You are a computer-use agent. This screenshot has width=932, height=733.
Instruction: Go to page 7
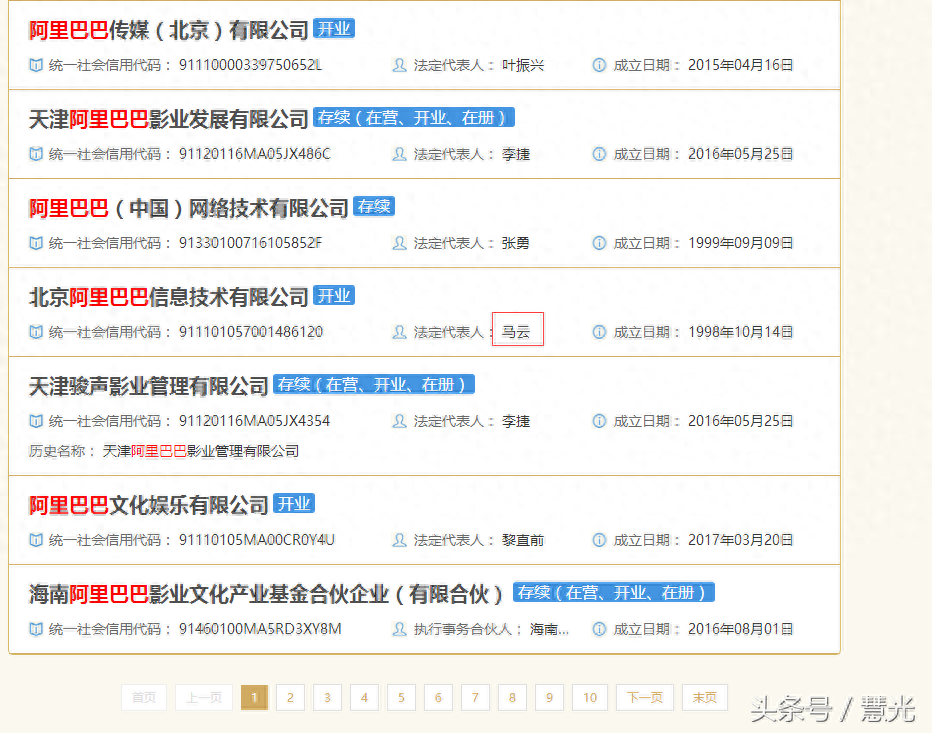(475, 697)
